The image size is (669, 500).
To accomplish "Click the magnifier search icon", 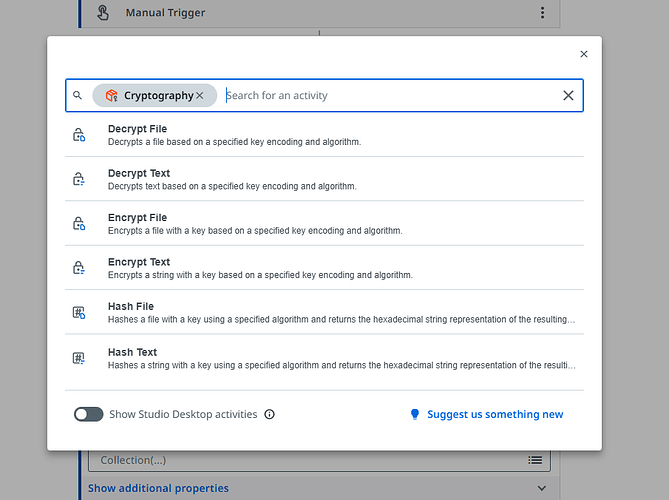I will point(77,95).
